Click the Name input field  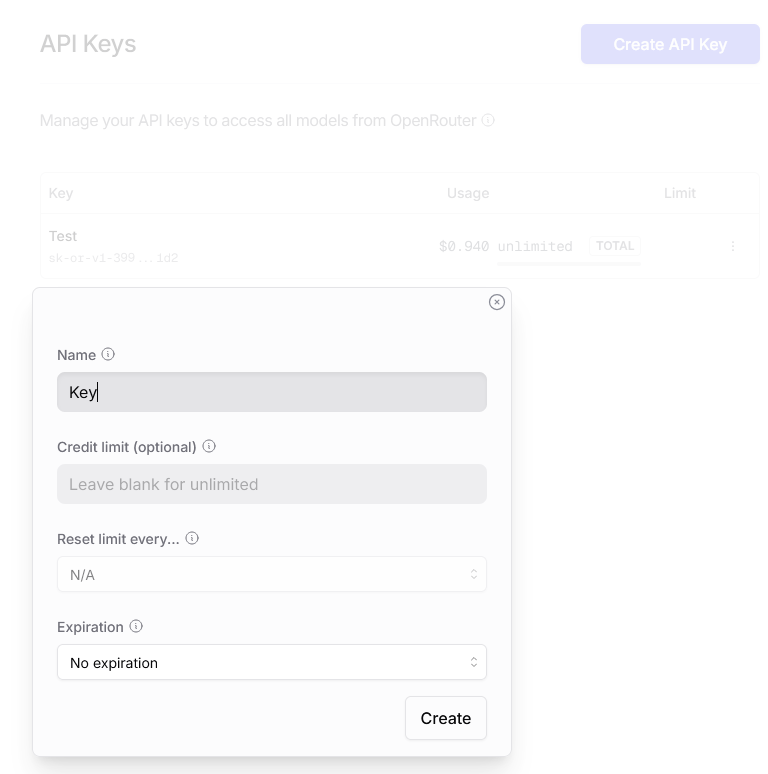coord(272,392)
